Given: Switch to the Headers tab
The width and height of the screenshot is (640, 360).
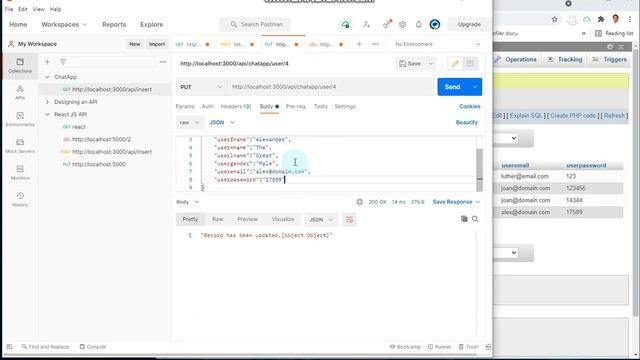Looking at the screenshot, I should pos(236,107).
